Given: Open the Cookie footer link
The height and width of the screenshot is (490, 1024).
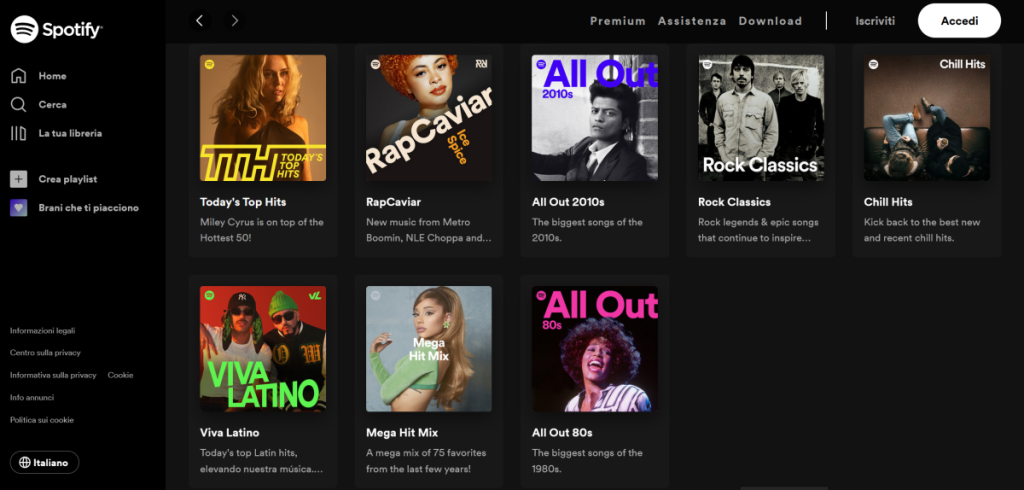Looking at the screenshot, I should (x=120, y=375).
